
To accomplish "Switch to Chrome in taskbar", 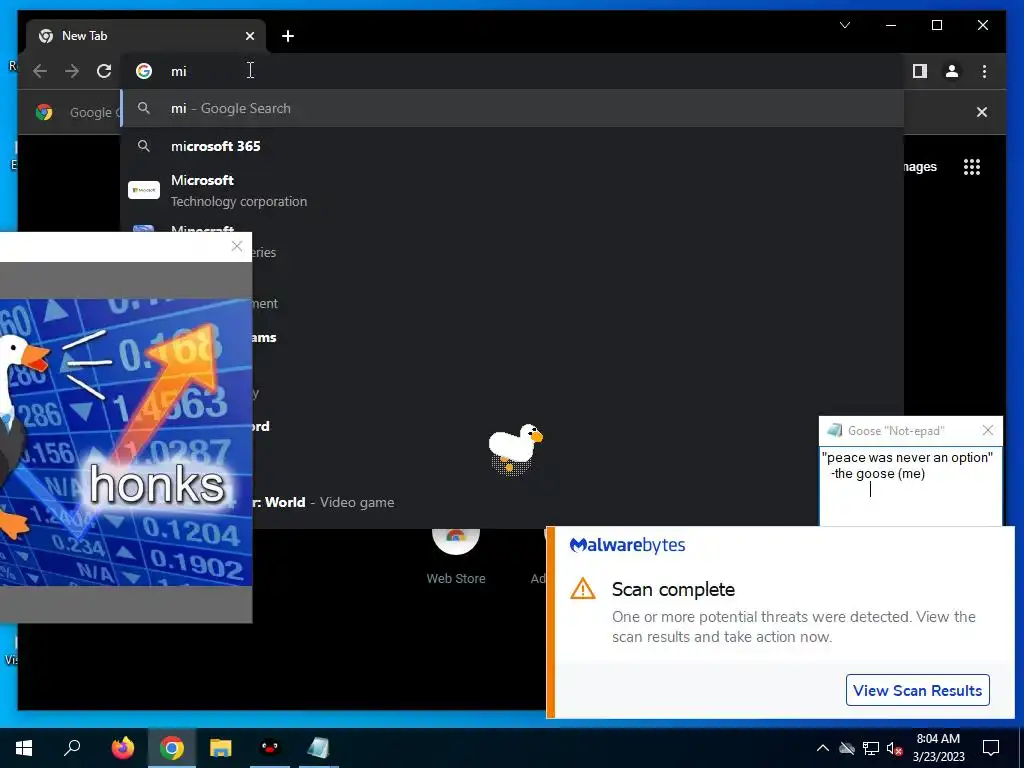I will 172,748.
